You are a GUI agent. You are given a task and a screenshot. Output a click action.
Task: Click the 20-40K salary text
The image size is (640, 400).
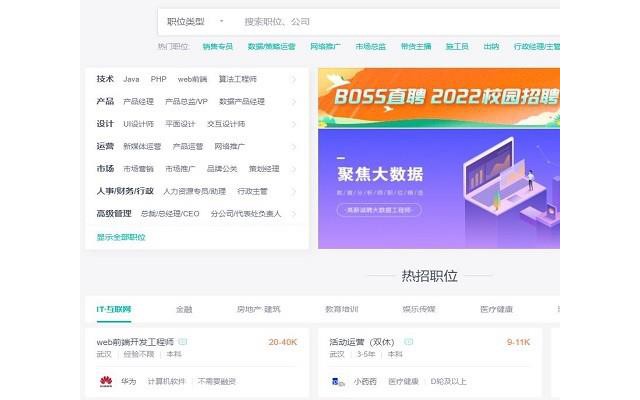283,342
